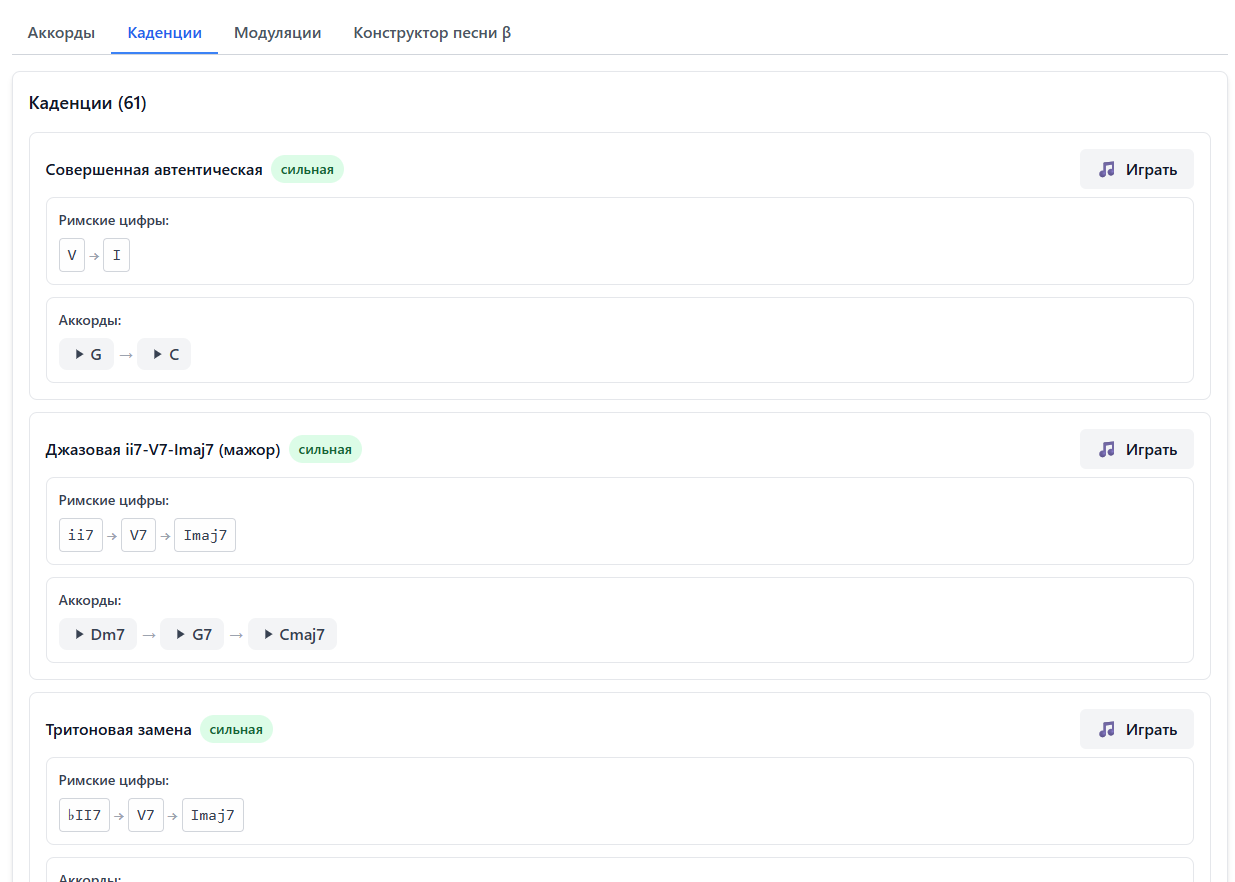Click the Каденции (61) heading
This screenshot has height=882, width=1235.
click(88, 103)
